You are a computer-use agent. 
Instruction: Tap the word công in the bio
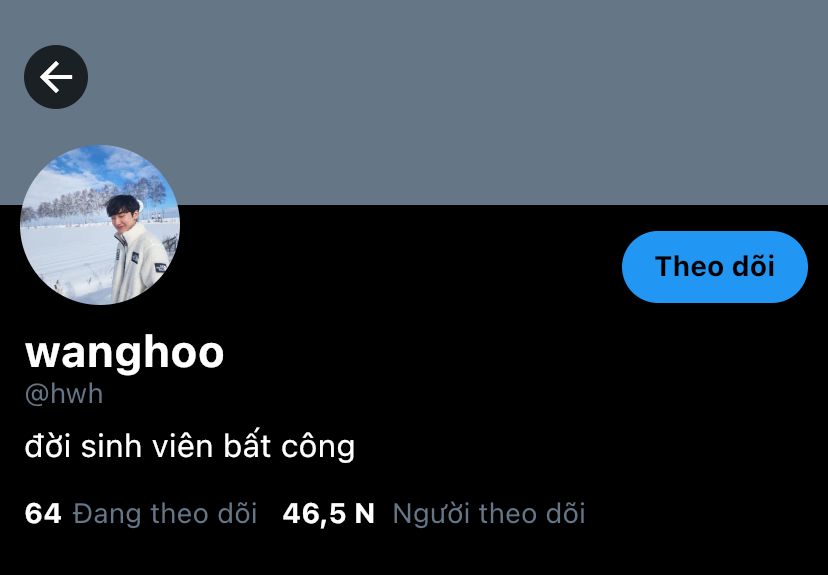click(318, 448)
